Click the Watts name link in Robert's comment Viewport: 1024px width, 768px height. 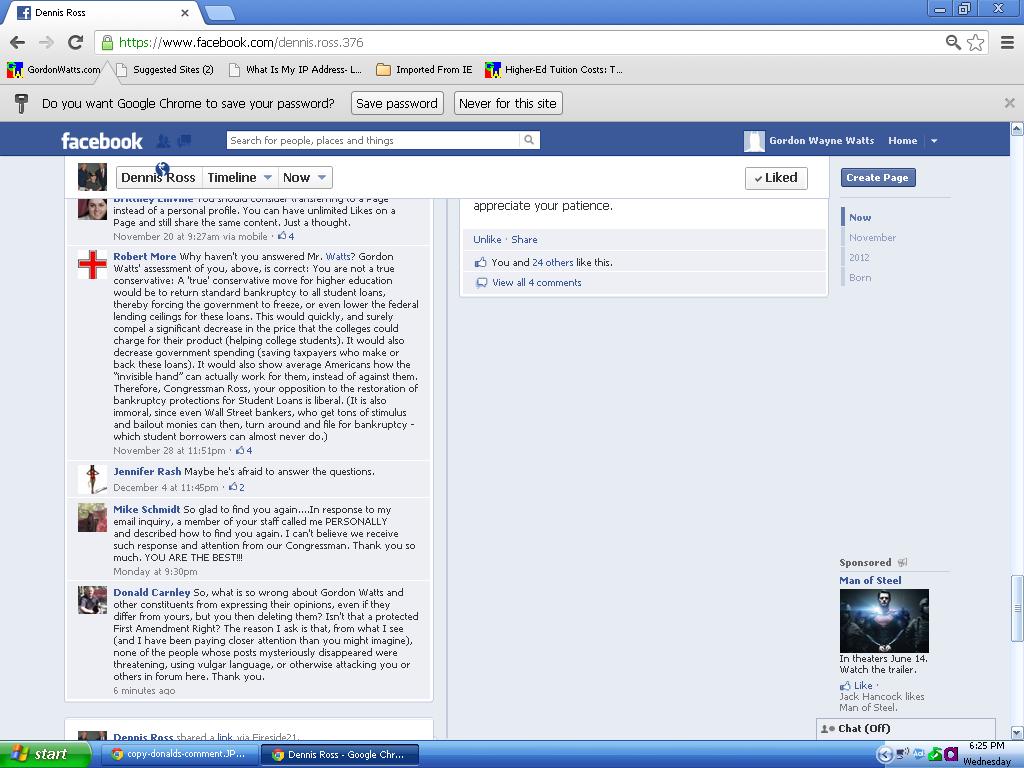338,257
